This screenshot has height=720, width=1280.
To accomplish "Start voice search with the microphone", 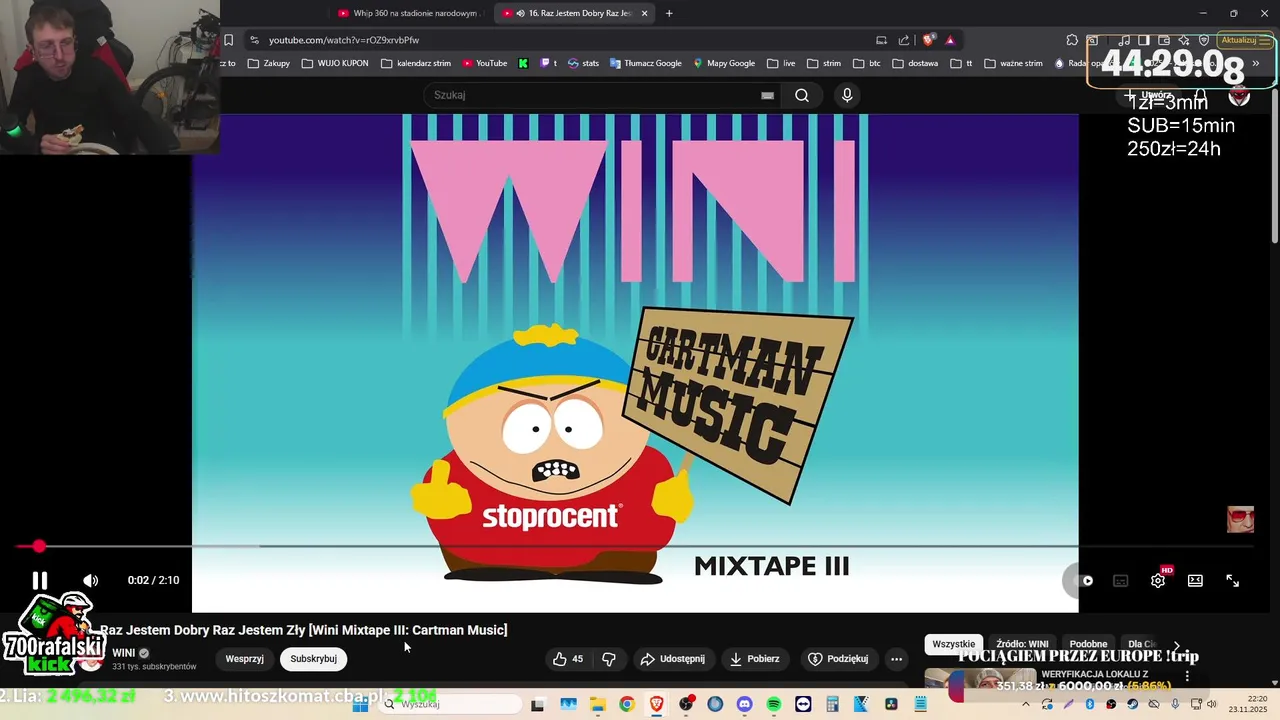I will 847,95.
